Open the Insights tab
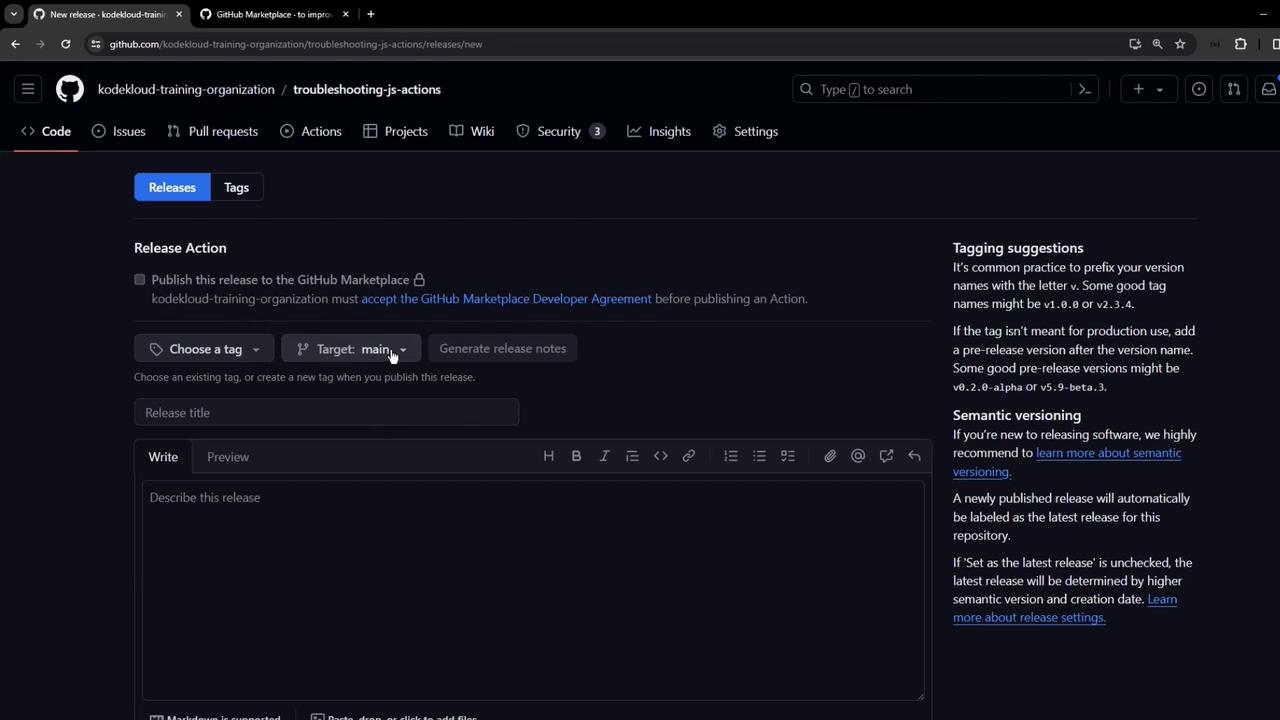This screenshot has height=720, width=1280. pos(659,131)
